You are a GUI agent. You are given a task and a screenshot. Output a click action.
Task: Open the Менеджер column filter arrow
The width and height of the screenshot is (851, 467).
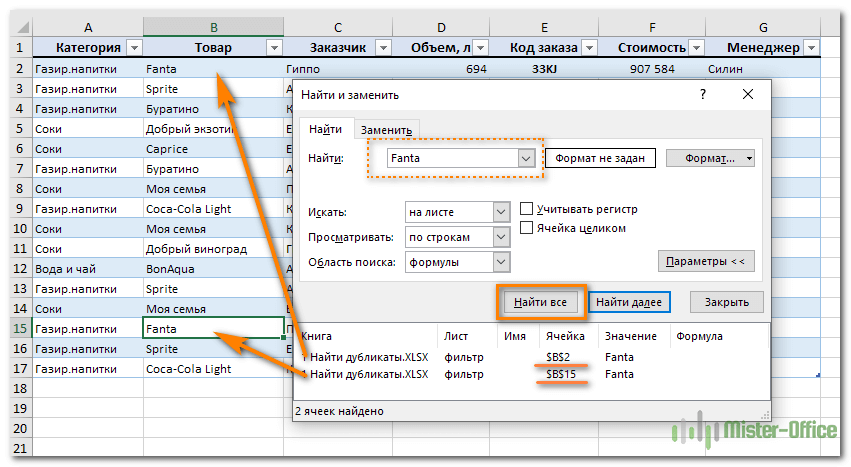point(810,48)
